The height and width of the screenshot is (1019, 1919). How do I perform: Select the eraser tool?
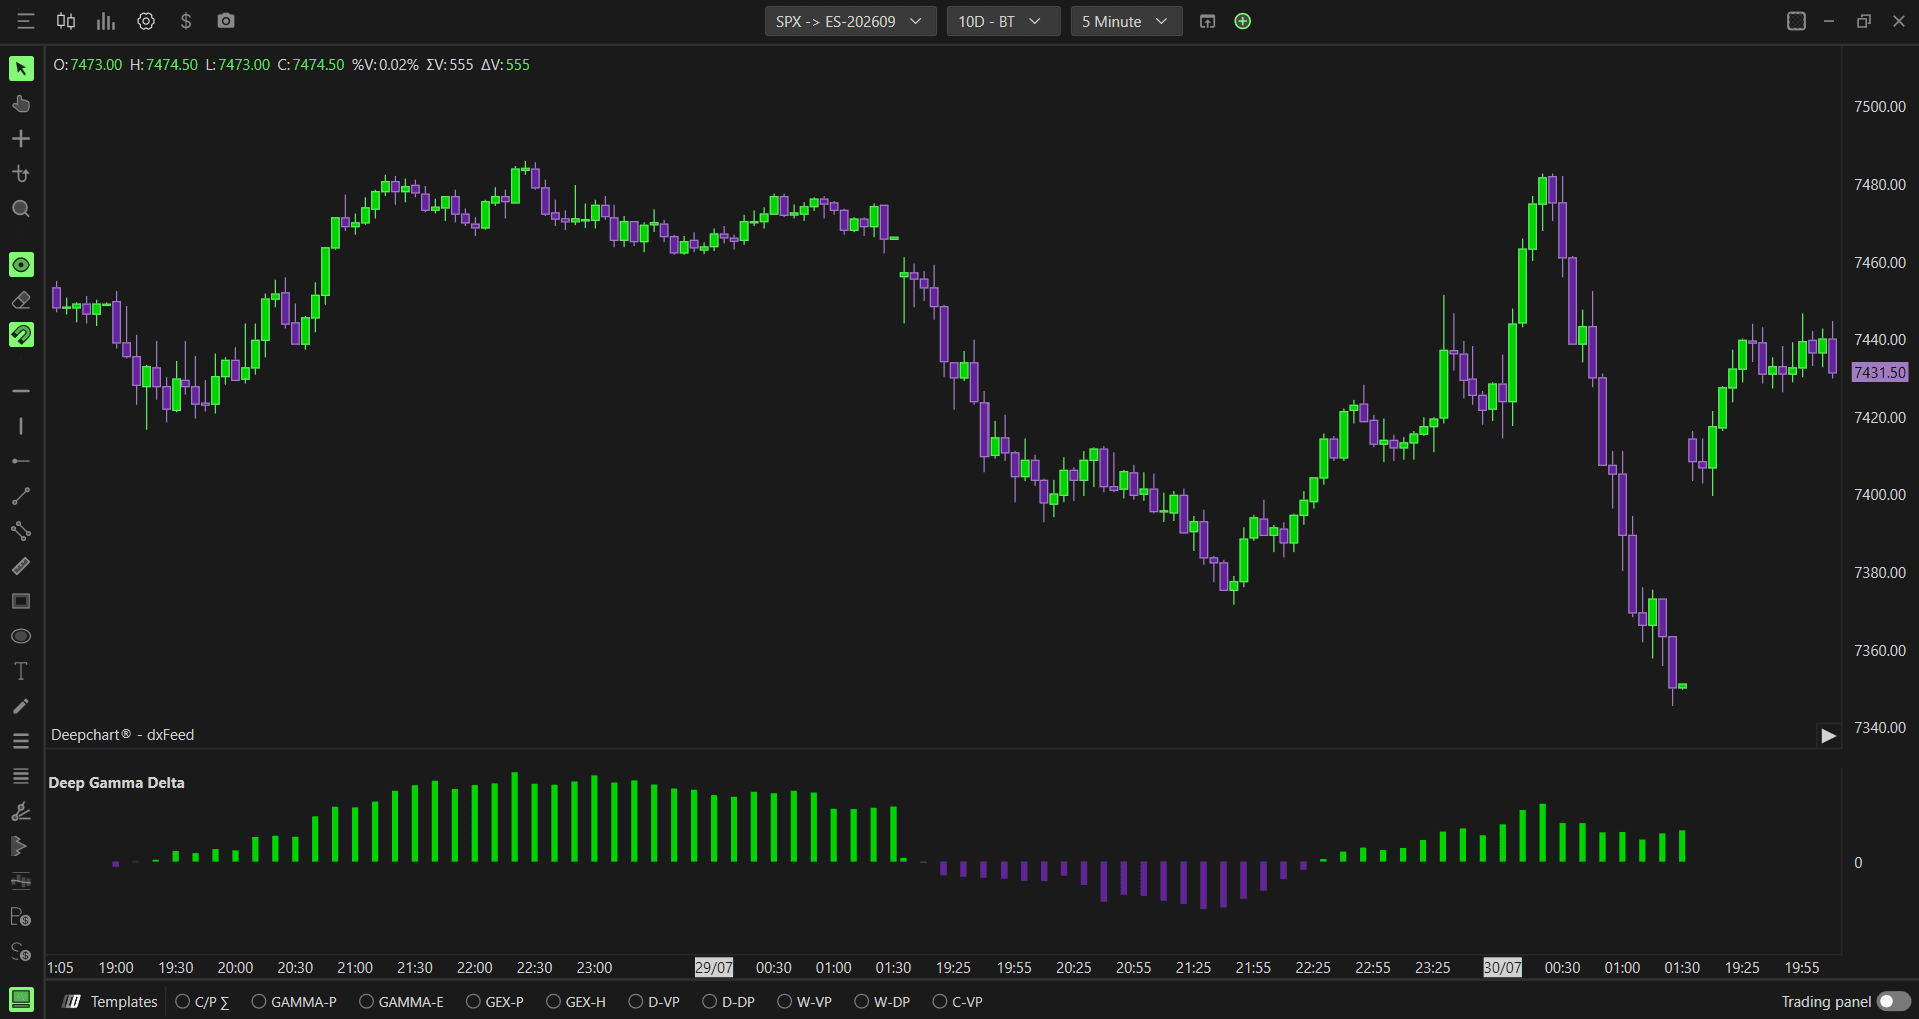(21, 300)
